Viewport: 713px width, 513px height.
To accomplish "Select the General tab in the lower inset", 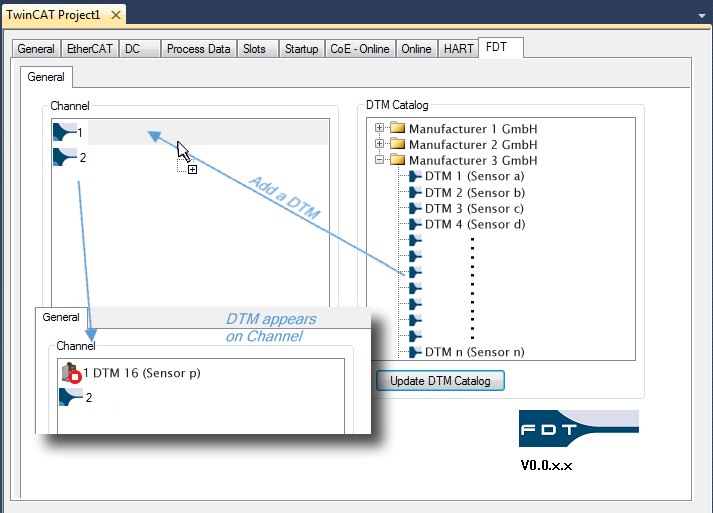I will [x=61, y=317].
